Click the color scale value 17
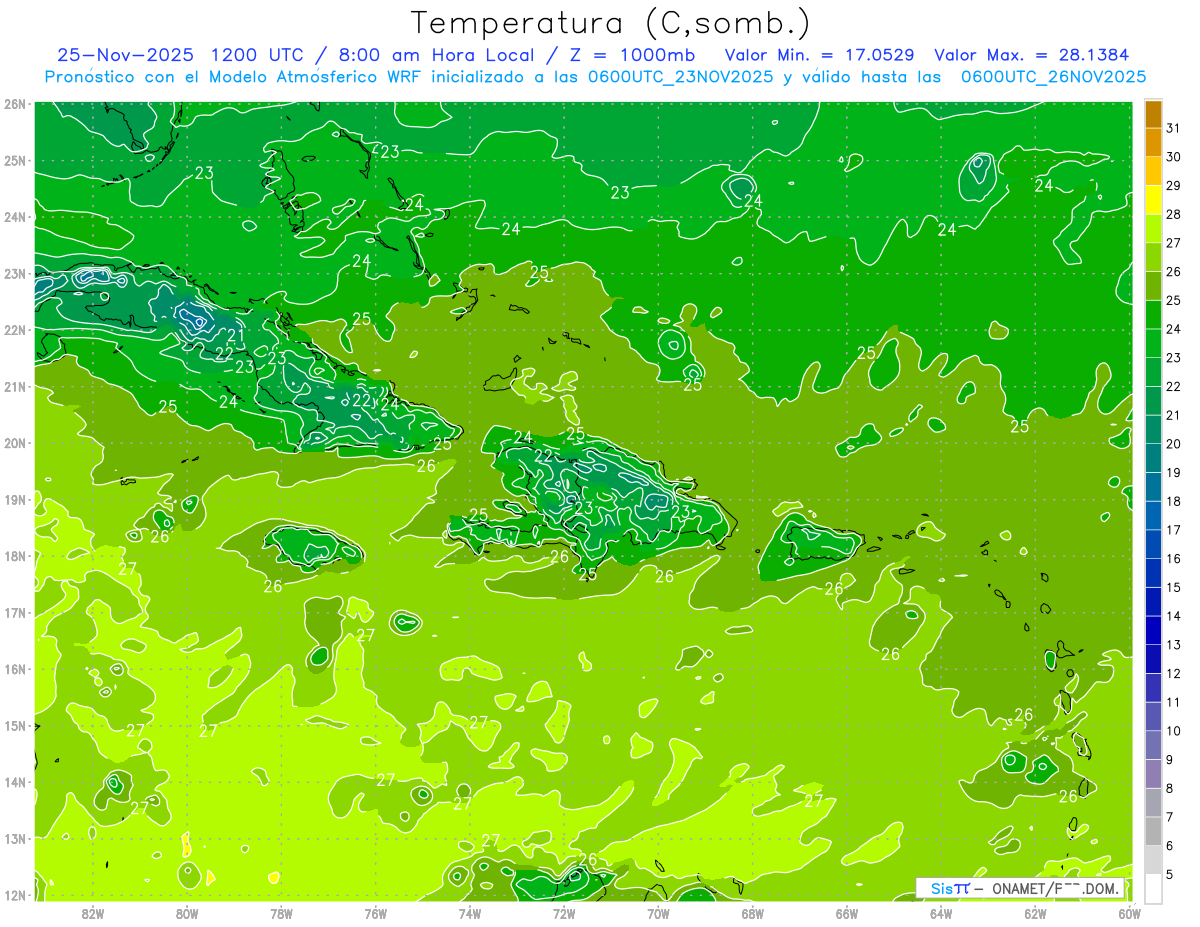 (x=1174, y=530)
